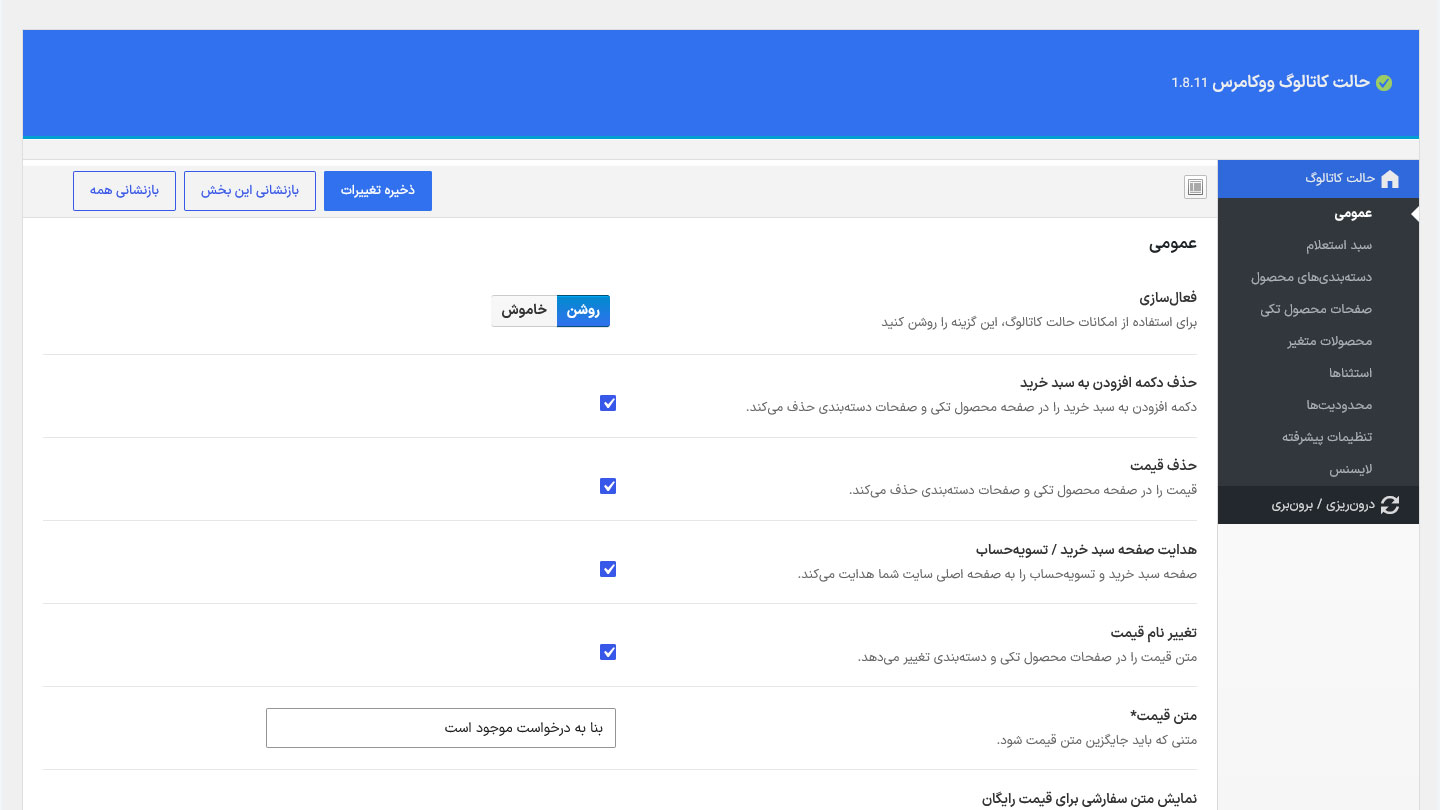Click the version number 1.8.11
The width and height of the screenshot is (1440, 810).
(x=1189, y=84)
